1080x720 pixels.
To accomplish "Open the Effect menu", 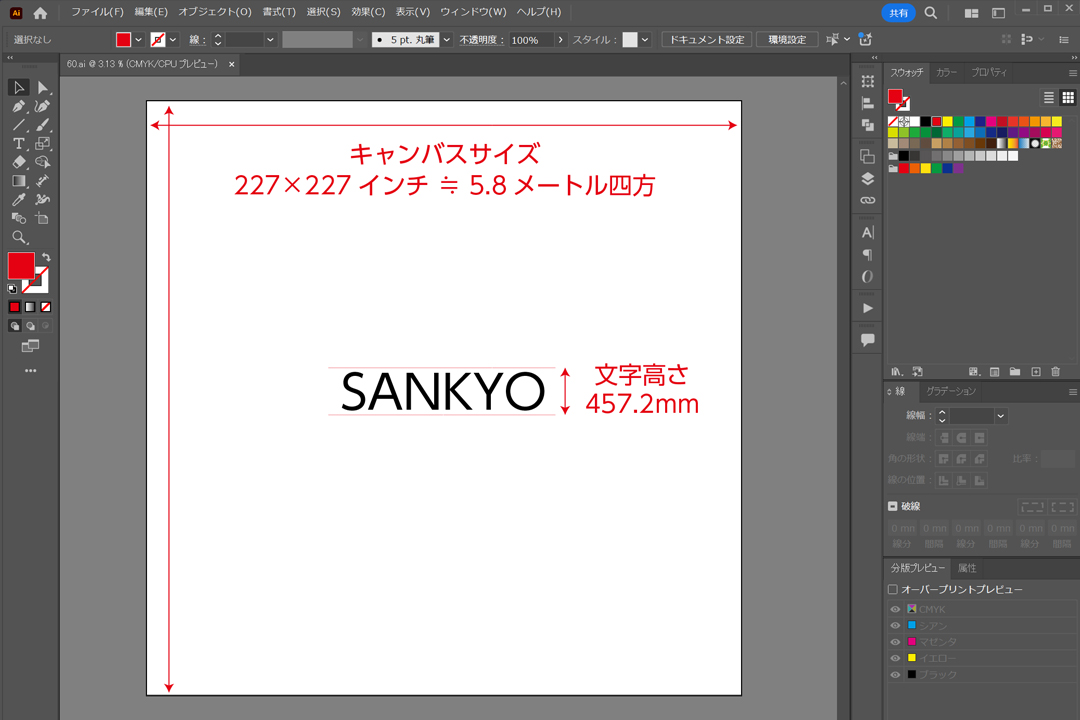I will point(368,12).
